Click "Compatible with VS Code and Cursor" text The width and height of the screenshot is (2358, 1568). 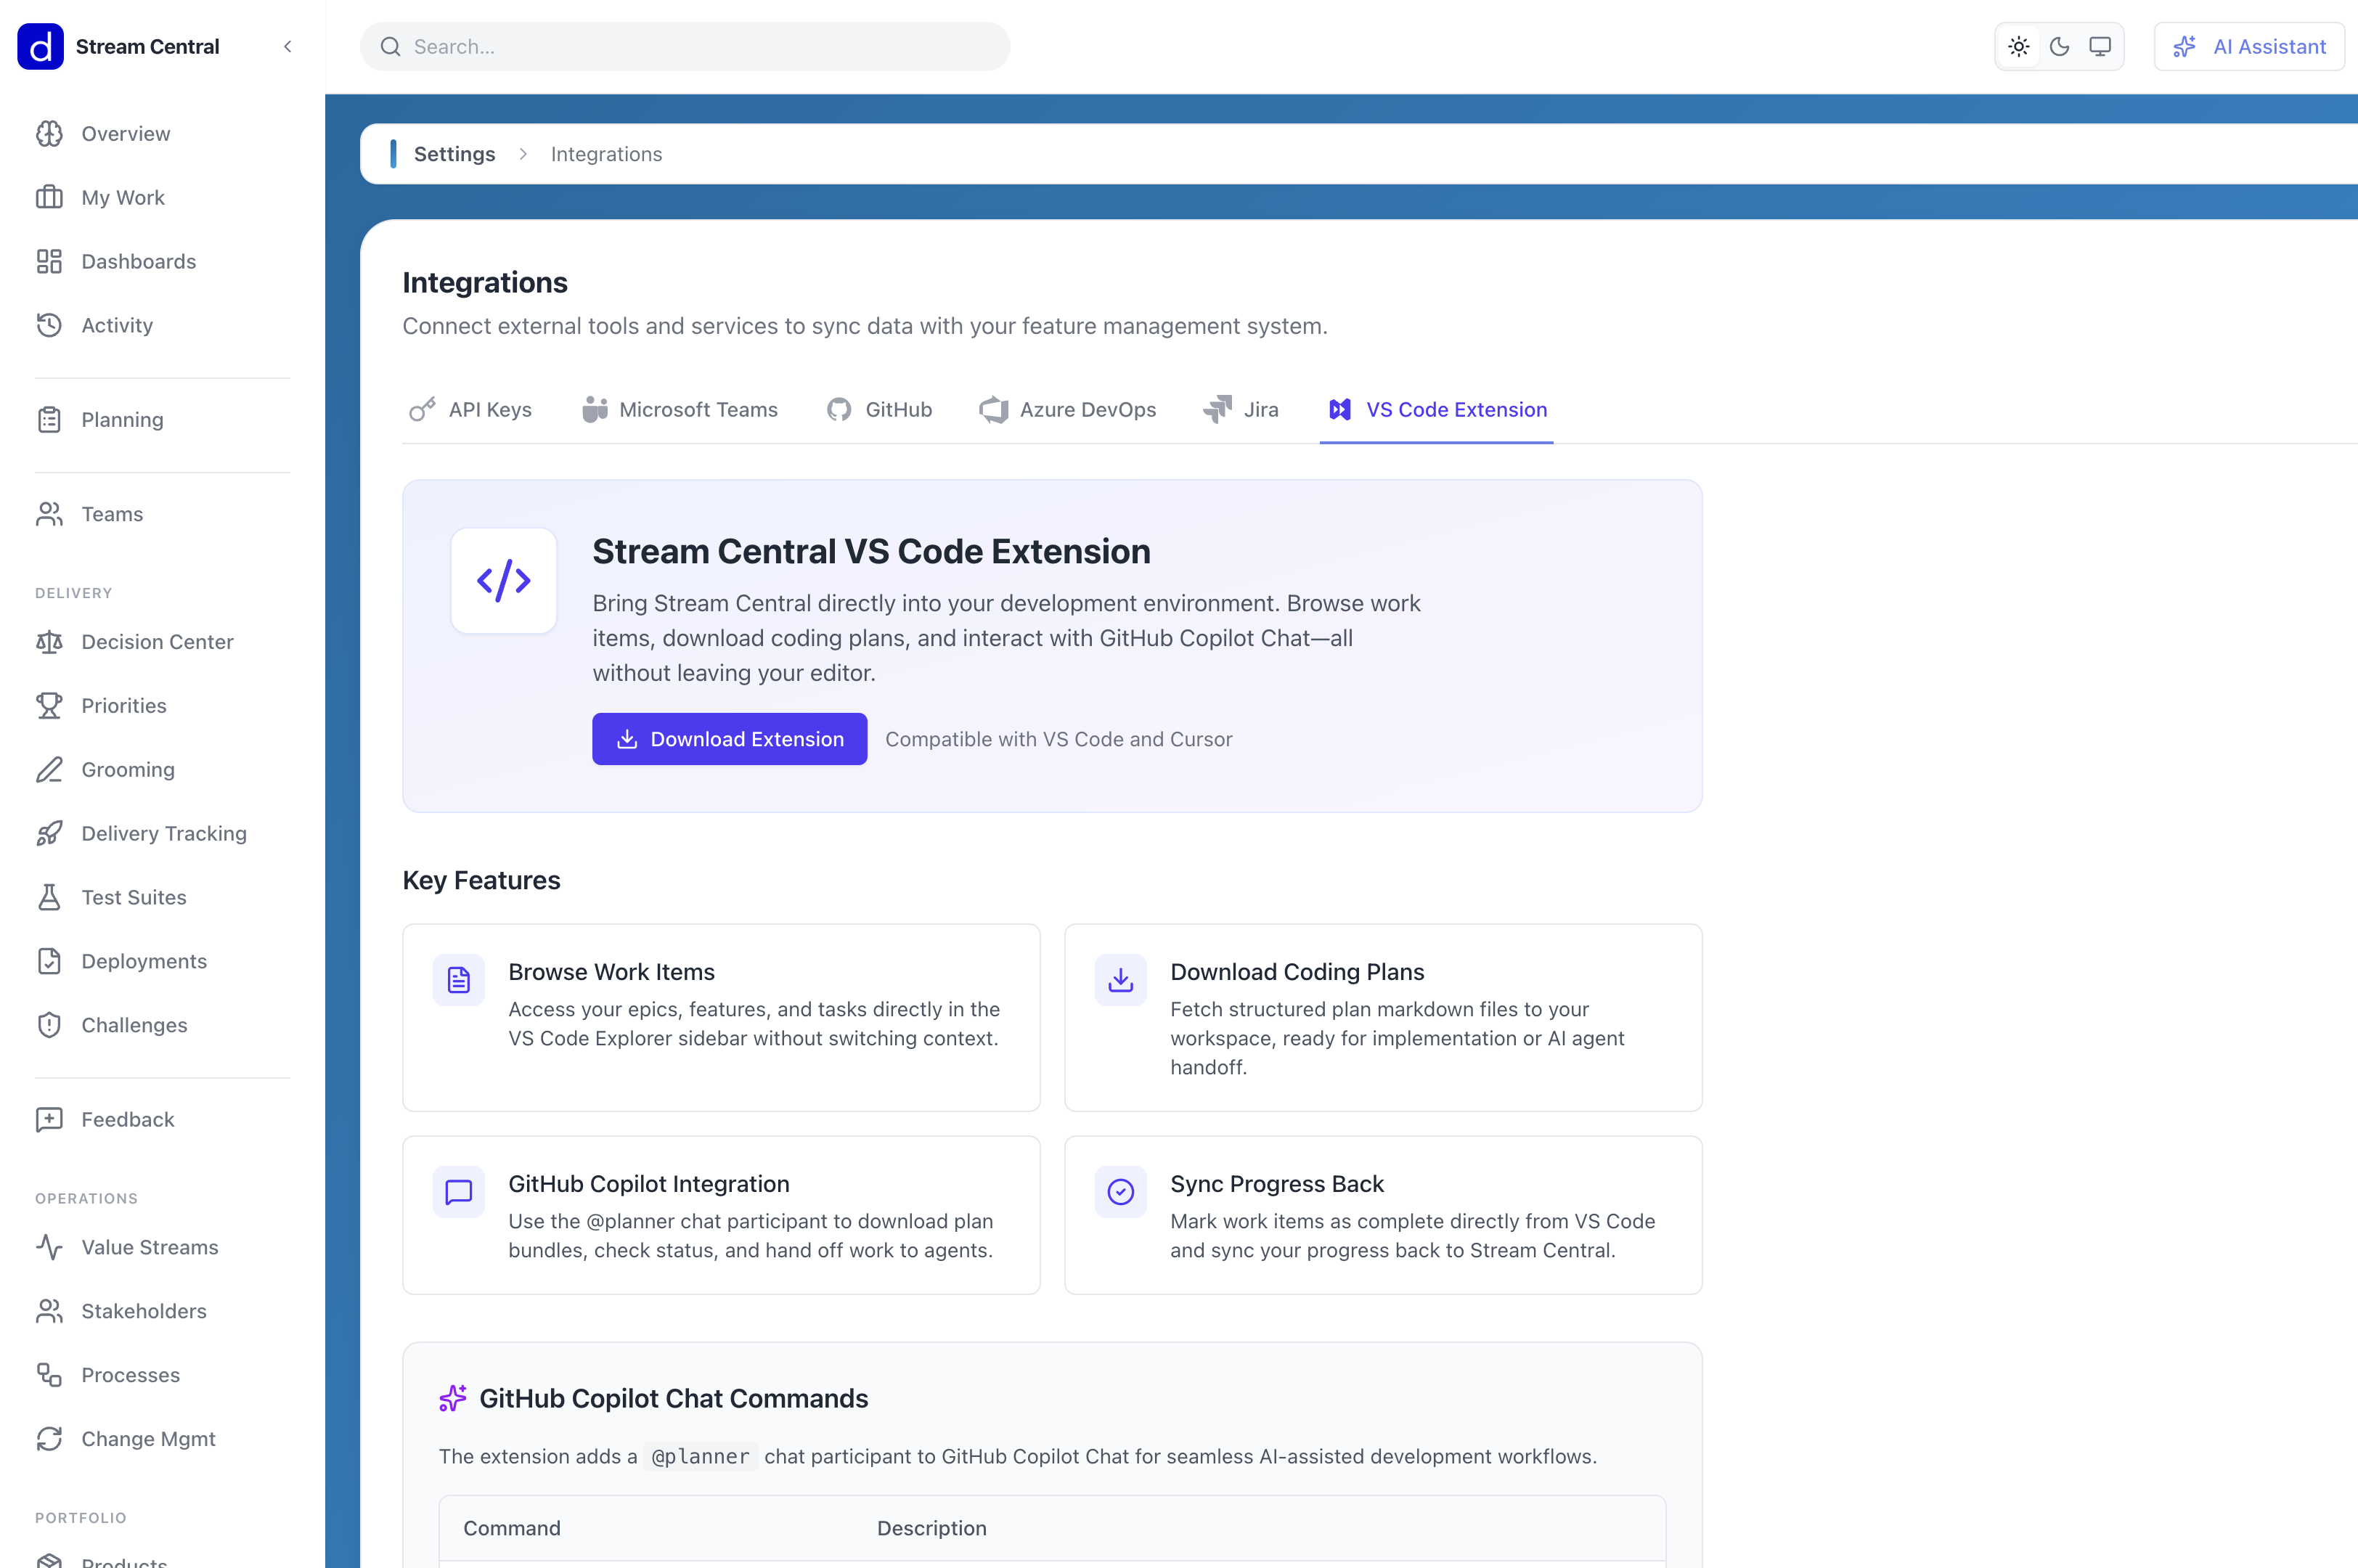(x=1059, y=739)
